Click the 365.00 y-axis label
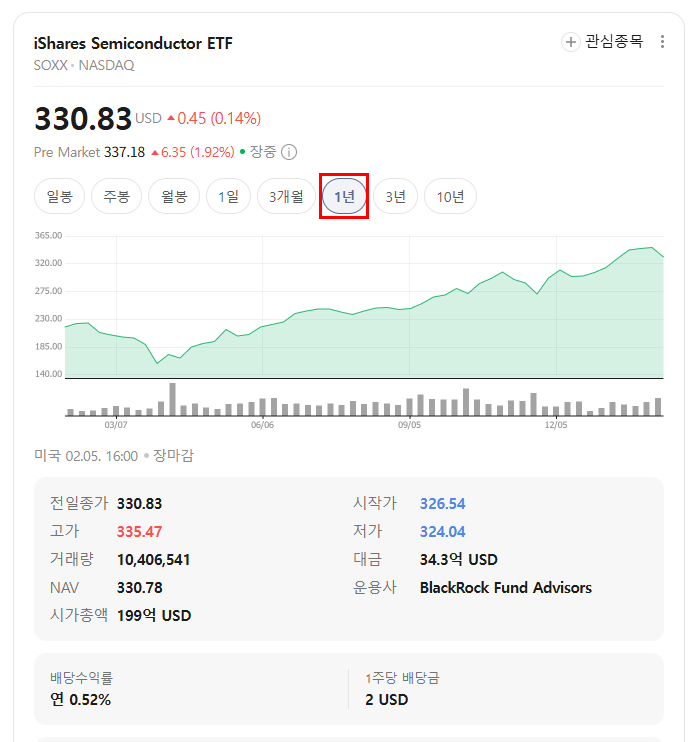 click(48, 236)
